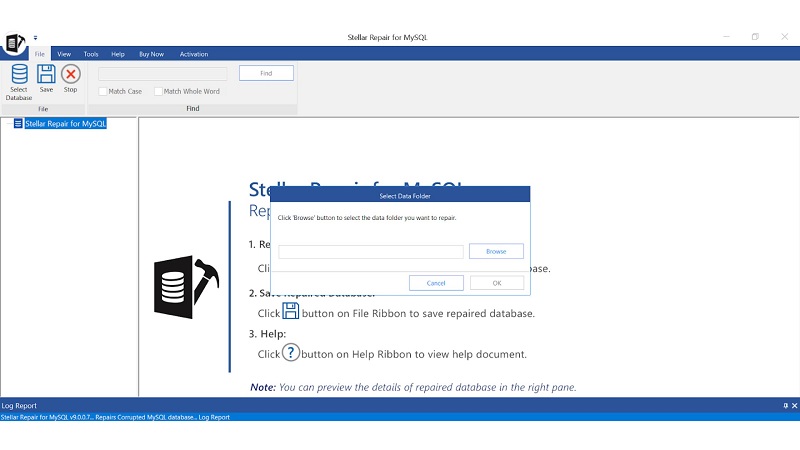This screenshot has width=800, height=450.
Task: Toggle the Match Whole Word checkbox
Action: [158, 91]
